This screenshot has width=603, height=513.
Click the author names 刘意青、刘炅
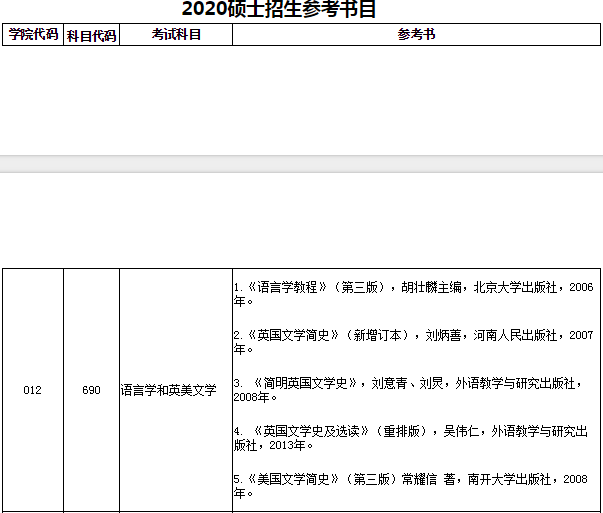tap(407, 383)
